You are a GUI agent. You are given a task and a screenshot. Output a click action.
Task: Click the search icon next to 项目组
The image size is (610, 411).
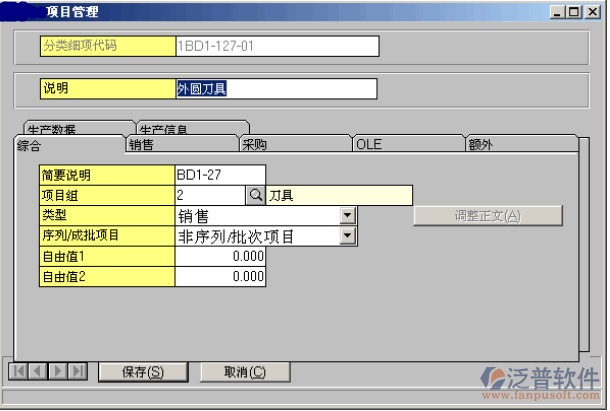click(x=255, y=195)
